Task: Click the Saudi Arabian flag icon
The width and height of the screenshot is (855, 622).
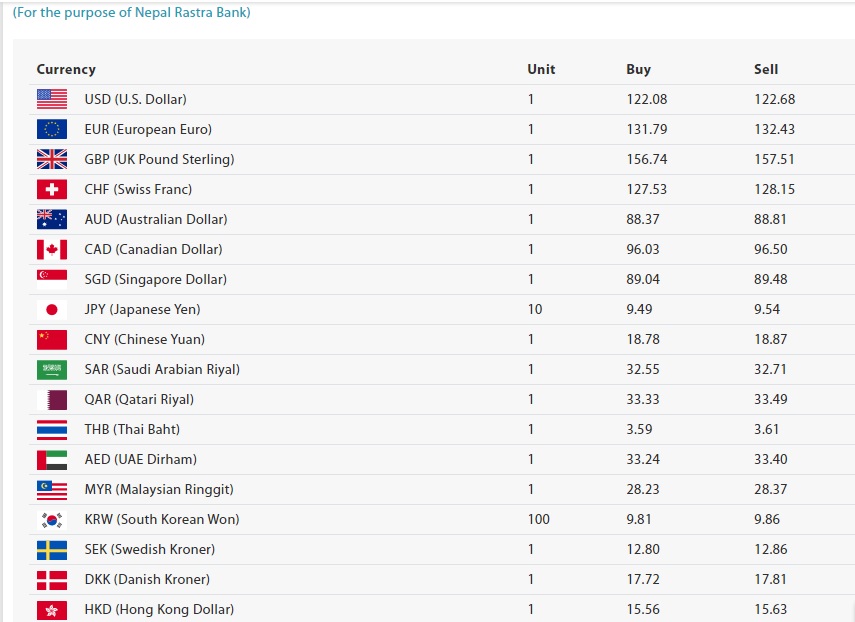Action: pyautogui.click(x=52, y=369)
